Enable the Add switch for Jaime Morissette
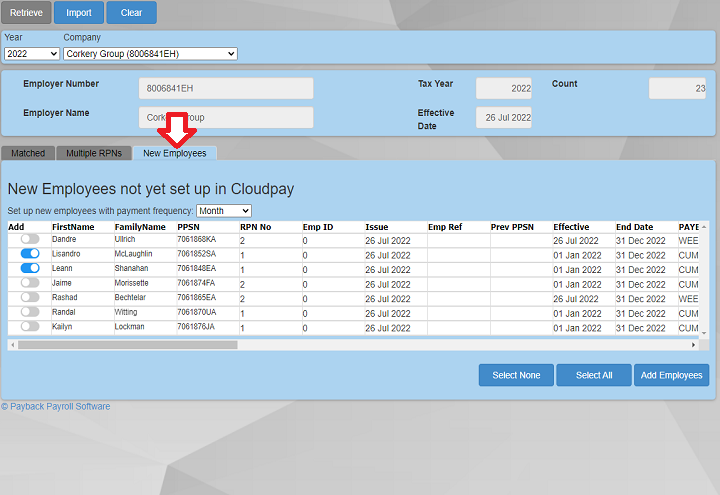The width and height of the screenshot is (720, 495). point(30,283)
